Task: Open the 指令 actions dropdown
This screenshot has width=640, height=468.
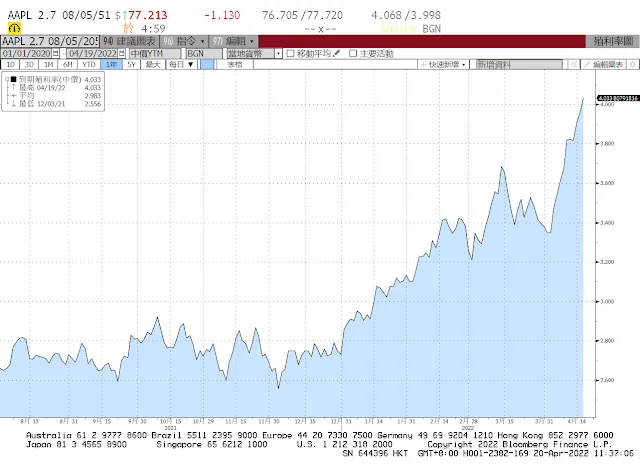Action: (184, 41)
